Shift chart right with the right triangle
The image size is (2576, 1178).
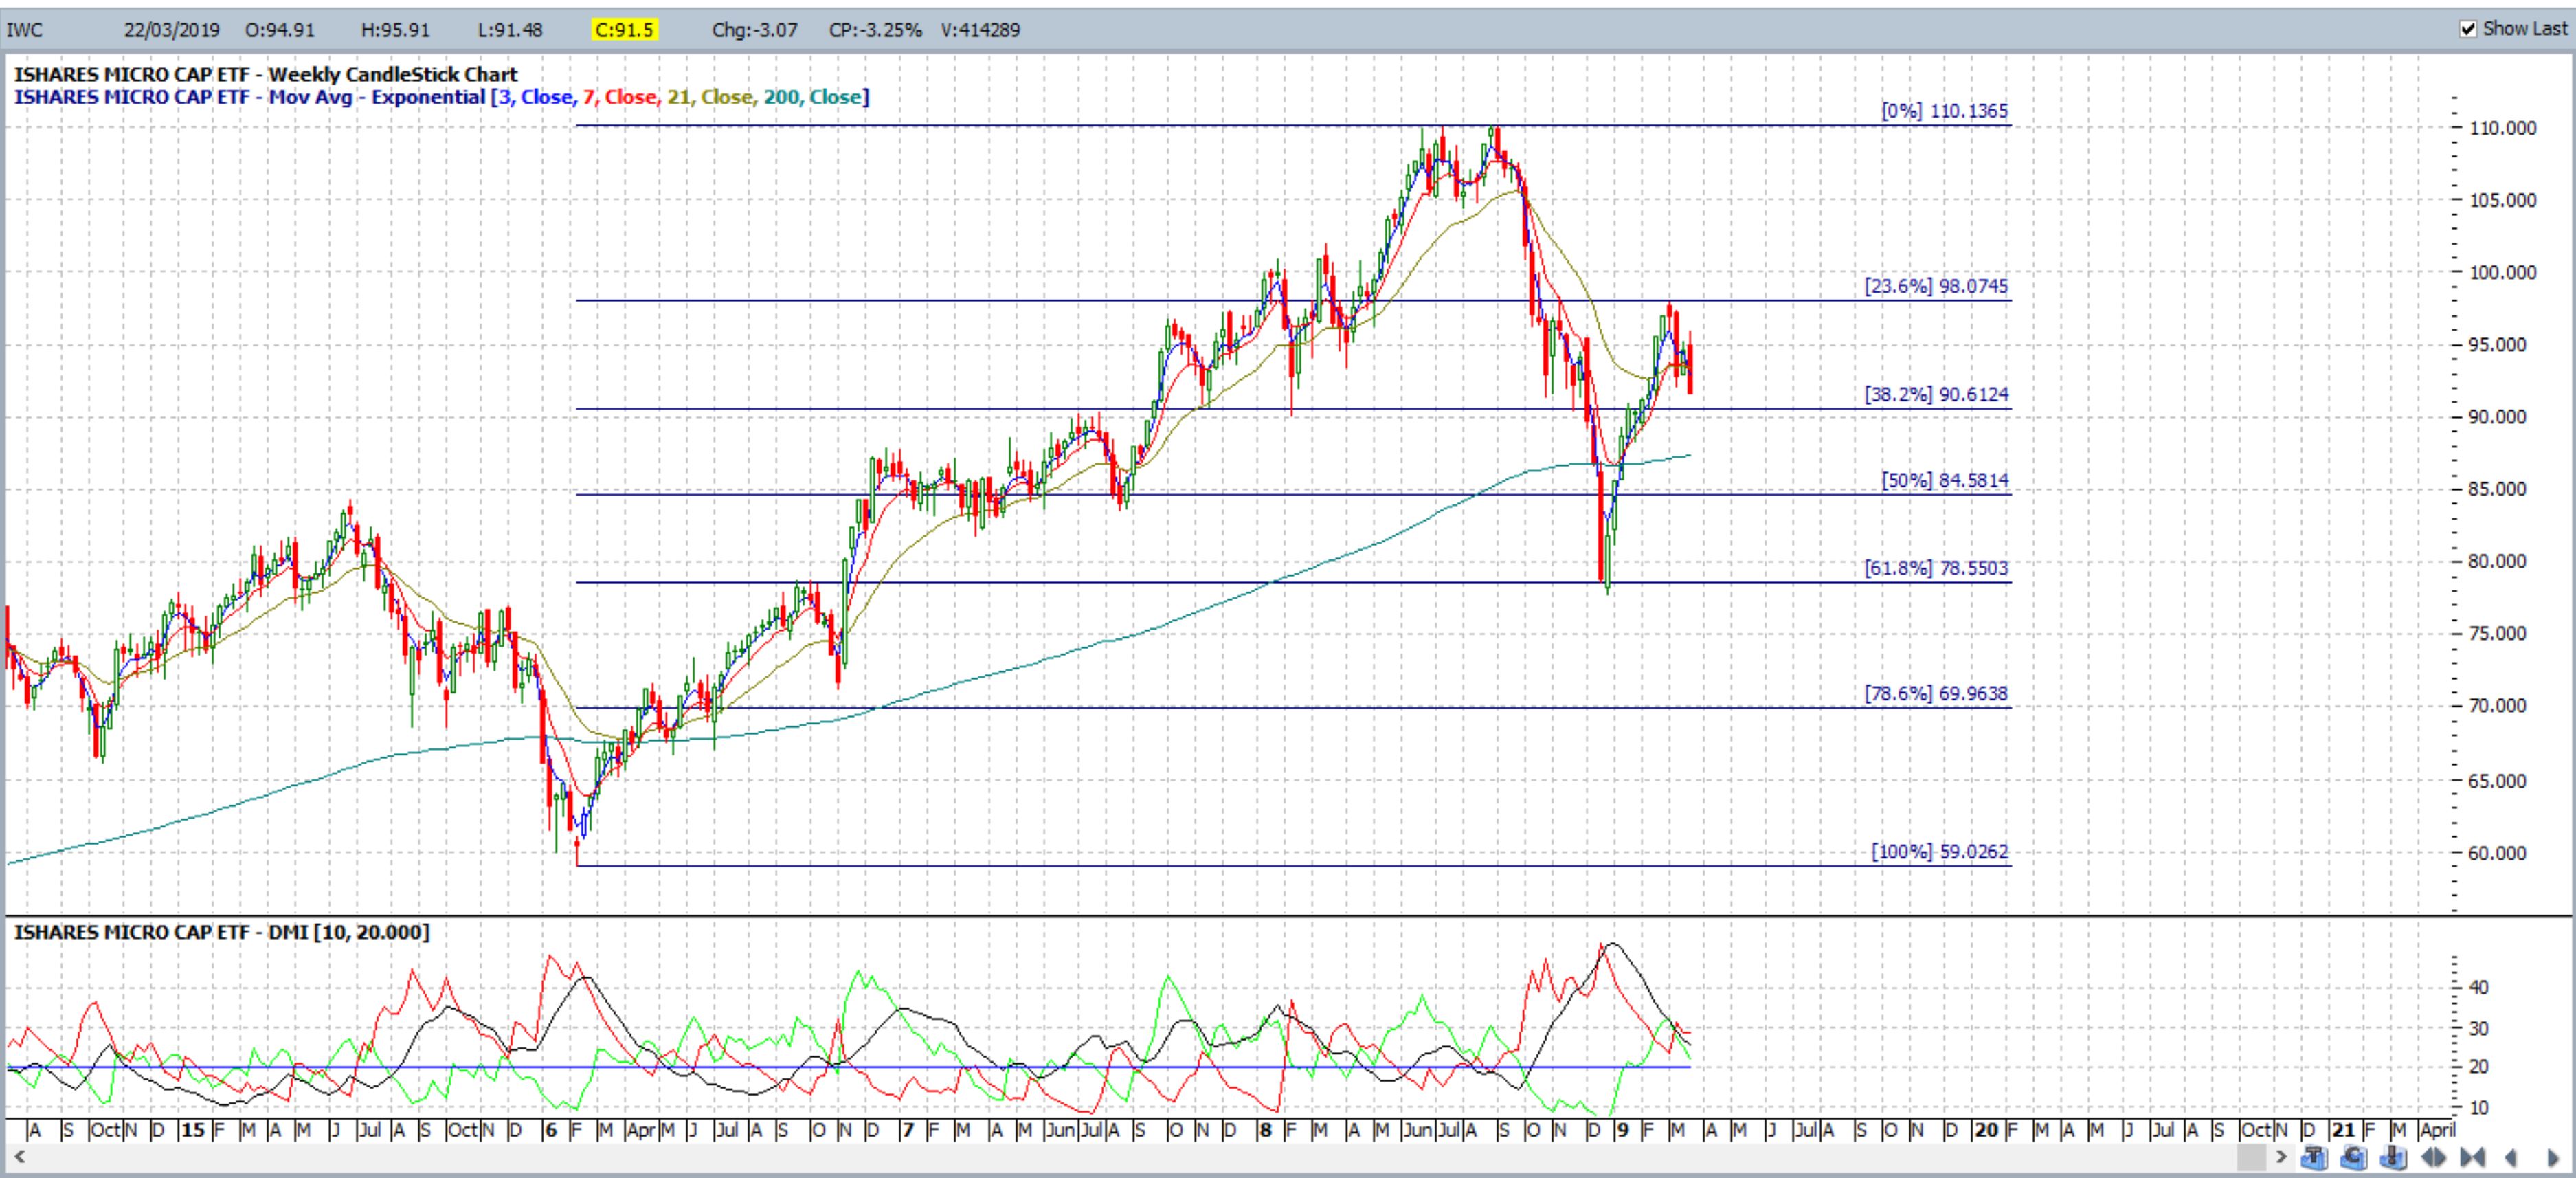(x=2554, y=1158)
